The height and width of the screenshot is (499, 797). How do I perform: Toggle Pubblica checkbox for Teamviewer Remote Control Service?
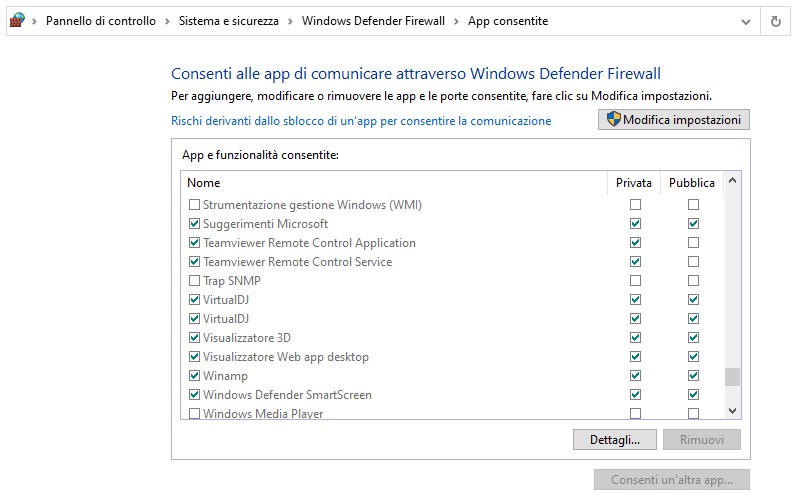[693, 262]
